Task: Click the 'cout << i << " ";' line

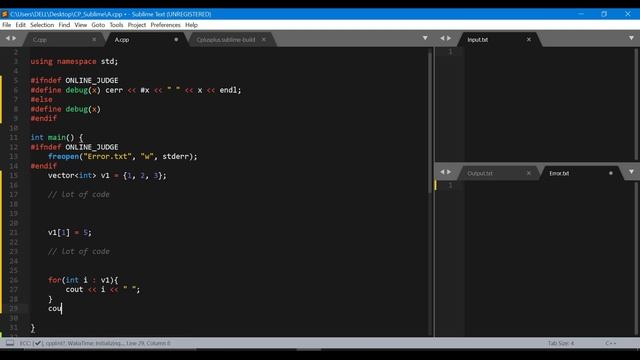Action: pos(103,289)
